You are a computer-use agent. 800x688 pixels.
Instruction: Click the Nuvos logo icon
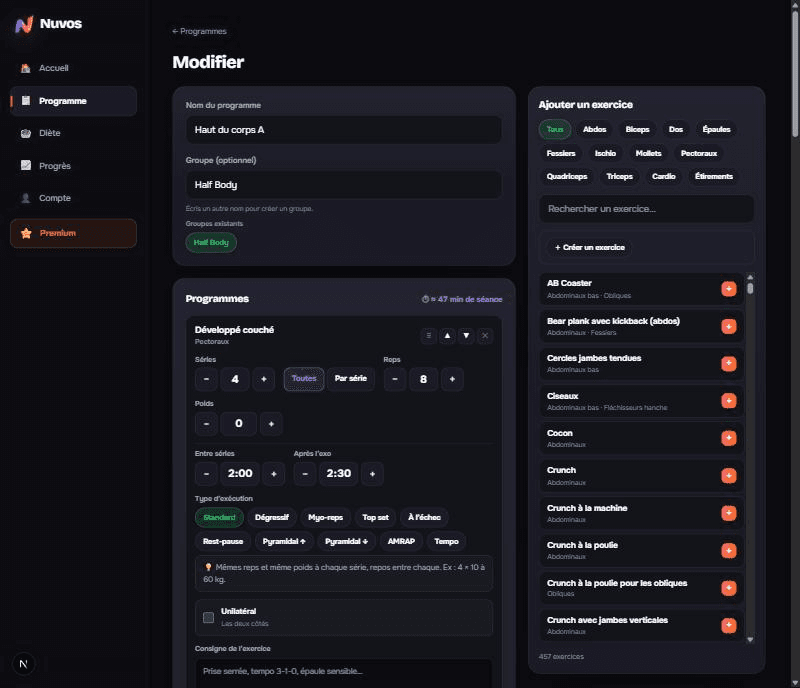[x=24, y=24]
